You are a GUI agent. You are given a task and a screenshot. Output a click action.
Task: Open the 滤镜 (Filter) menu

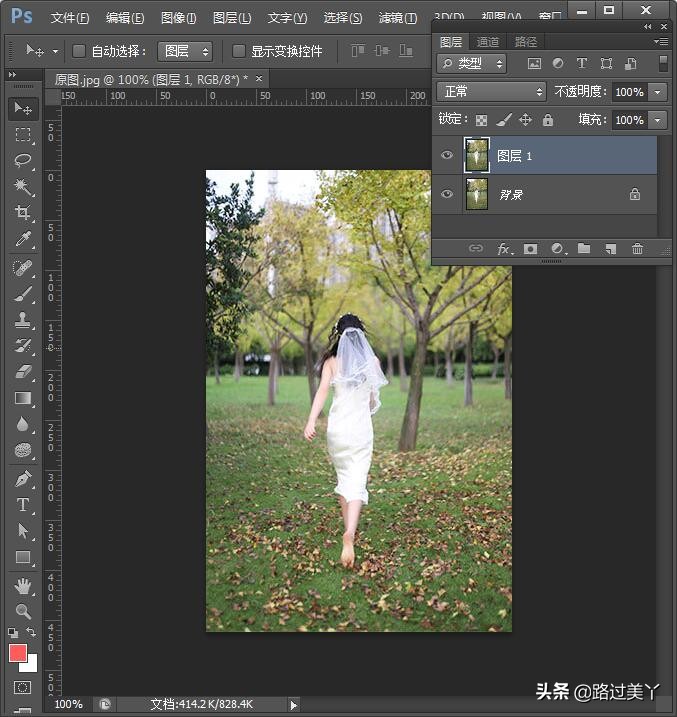point(398,18)
